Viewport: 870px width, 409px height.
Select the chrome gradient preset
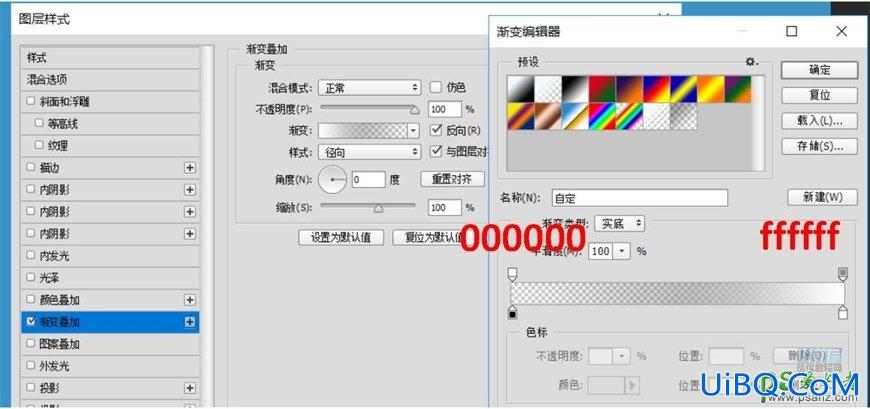[575, 117]
